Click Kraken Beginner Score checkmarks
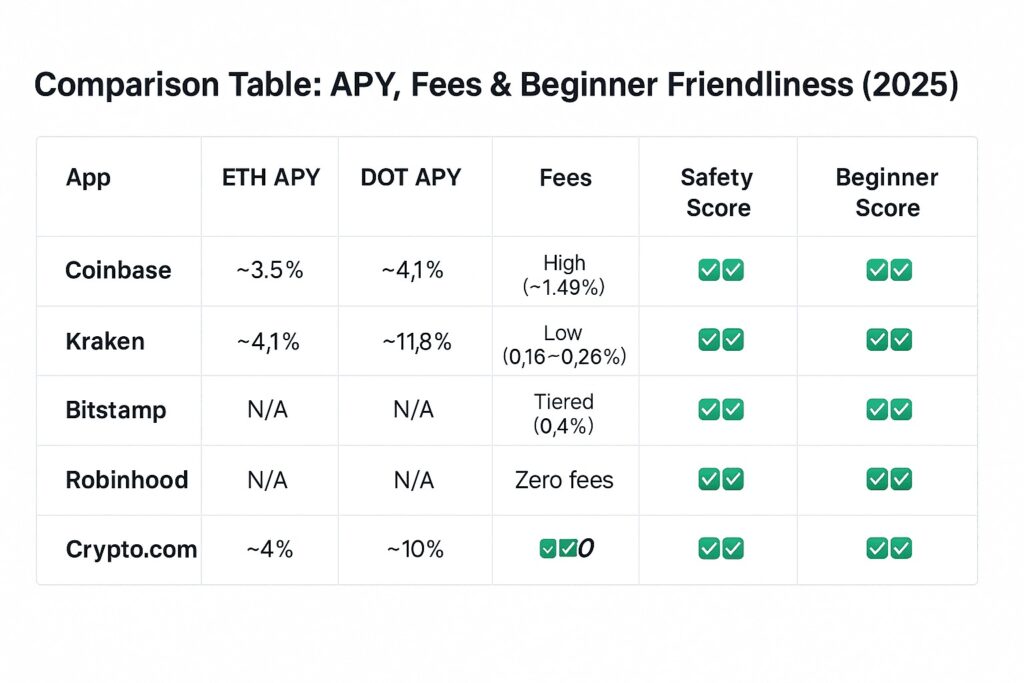This screenshot has width=1024, height=683. [x=889, y=340]
